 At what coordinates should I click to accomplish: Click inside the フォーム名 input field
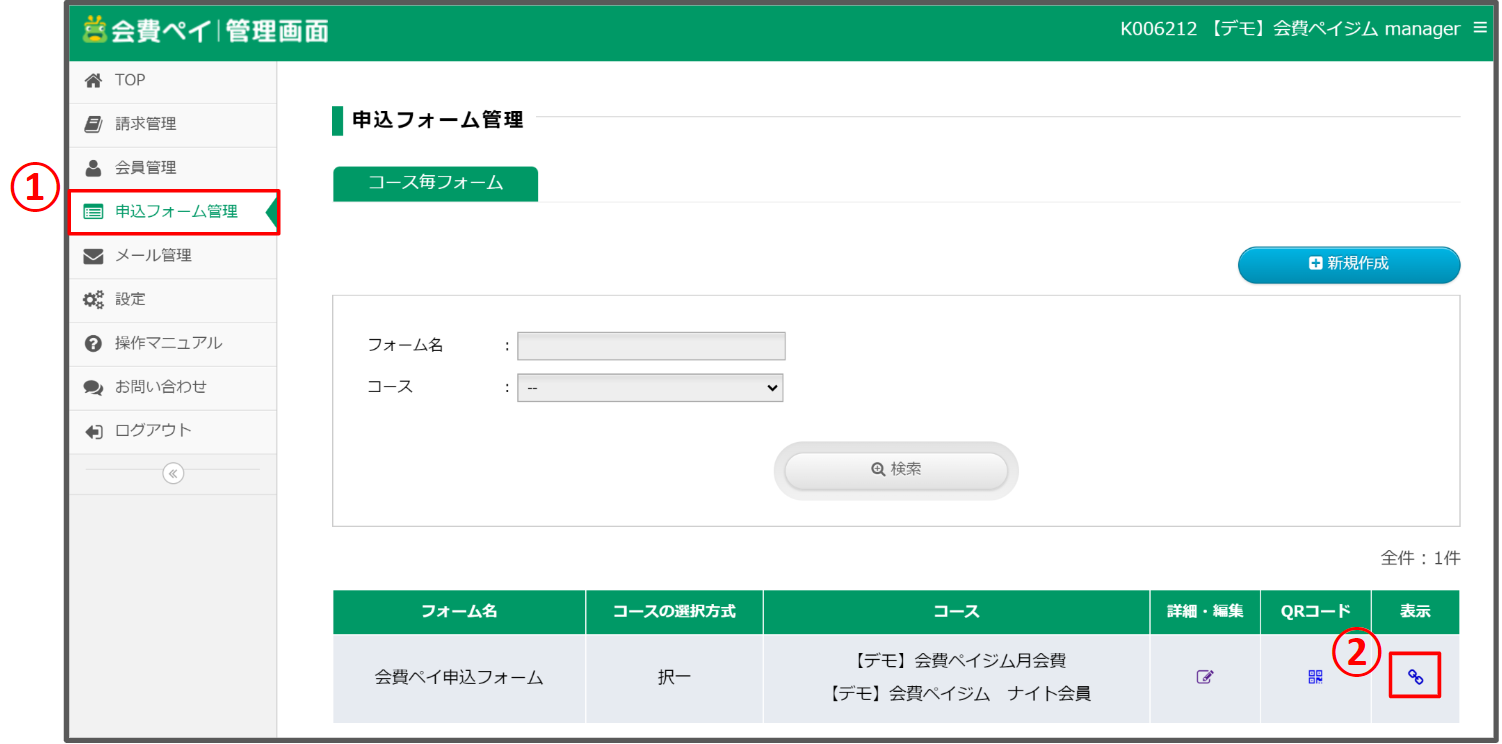(650, 345)
